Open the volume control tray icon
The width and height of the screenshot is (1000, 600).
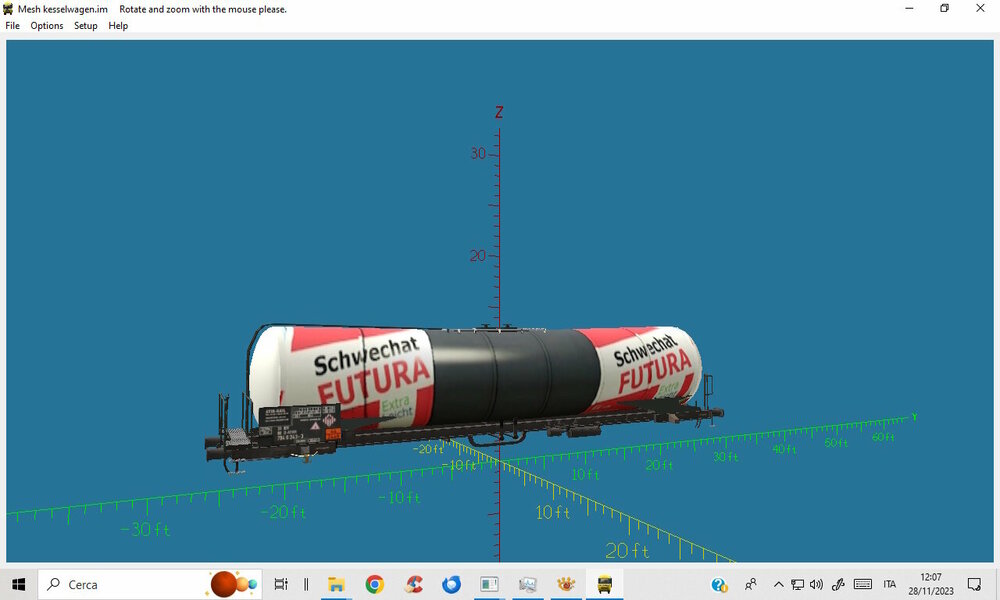click(x=816, y=584)
